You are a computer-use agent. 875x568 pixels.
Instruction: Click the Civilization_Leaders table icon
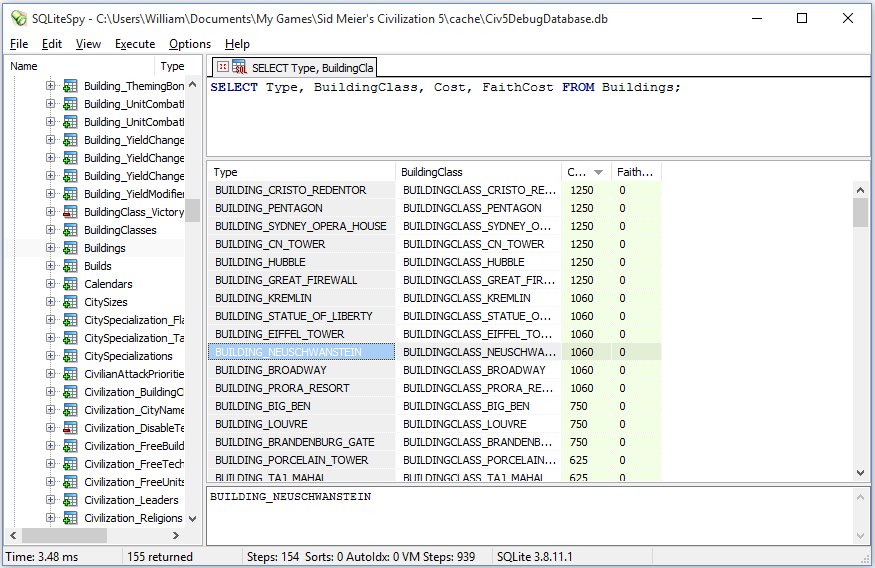(70, 500)
